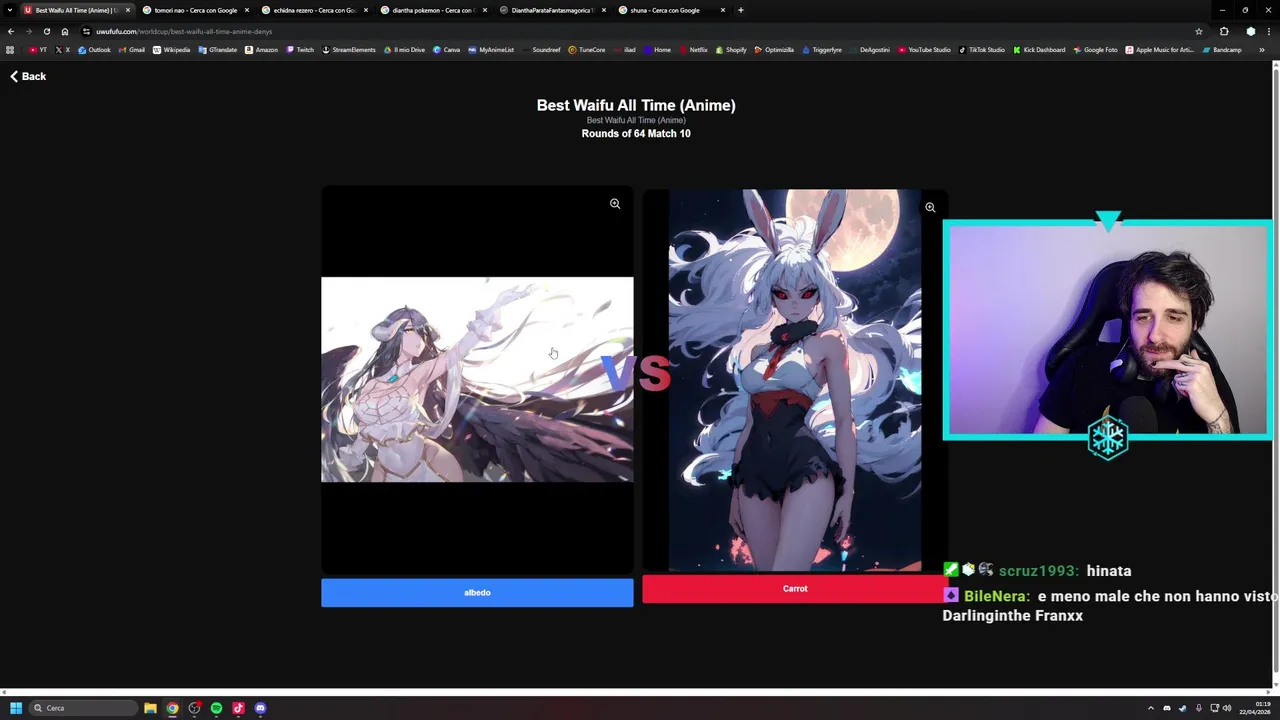Click the Carrot character image

[x=795, y=380]
